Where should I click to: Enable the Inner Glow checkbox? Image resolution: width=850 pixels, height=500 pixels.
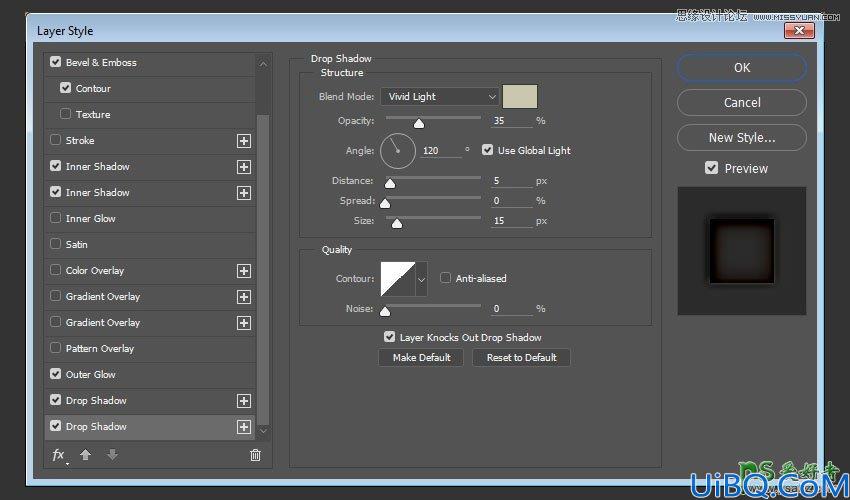click(55, 218)
